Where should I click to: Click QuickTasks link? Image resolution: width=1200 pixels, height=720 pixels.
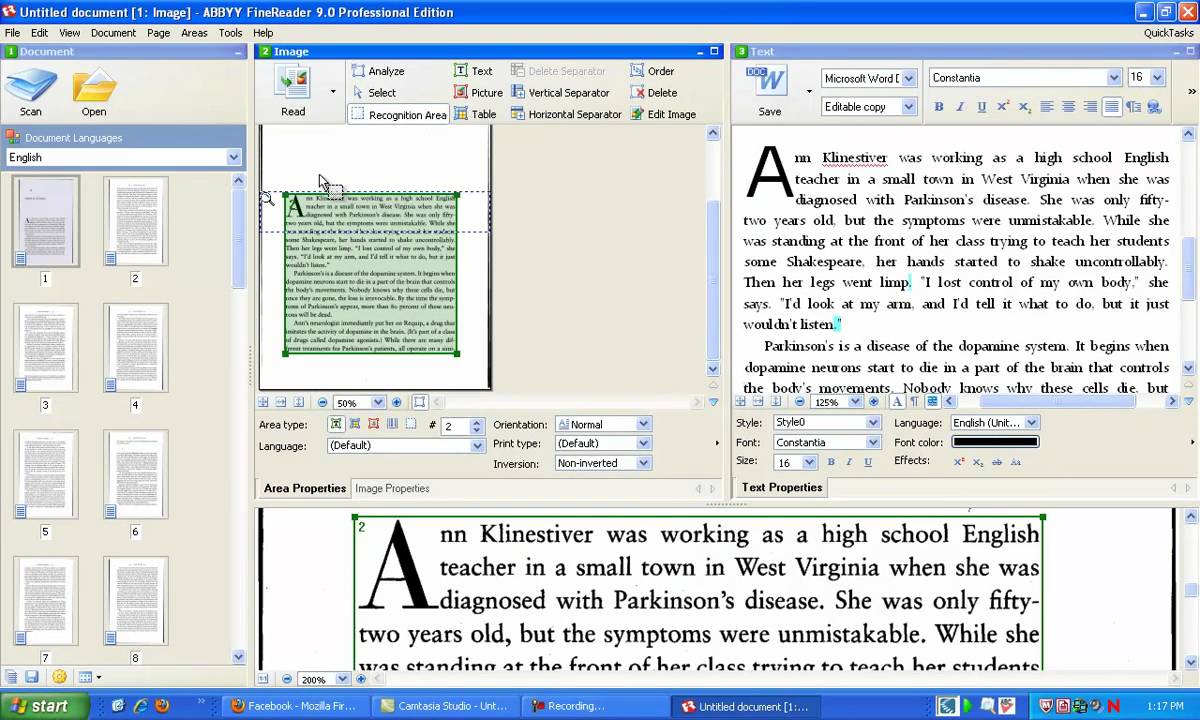pyautogui.click(x=1168, y=33)
